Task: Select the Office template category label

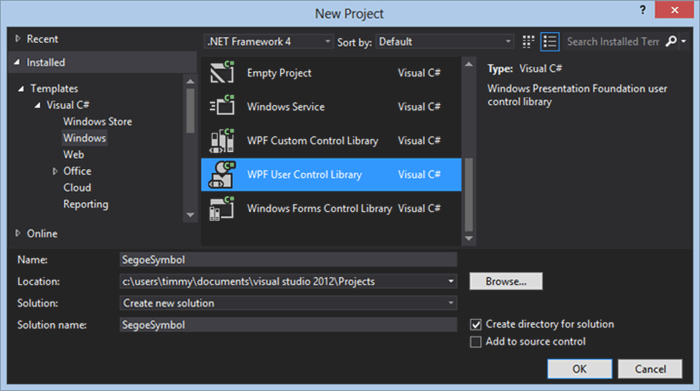Action: tap(77, 171)
